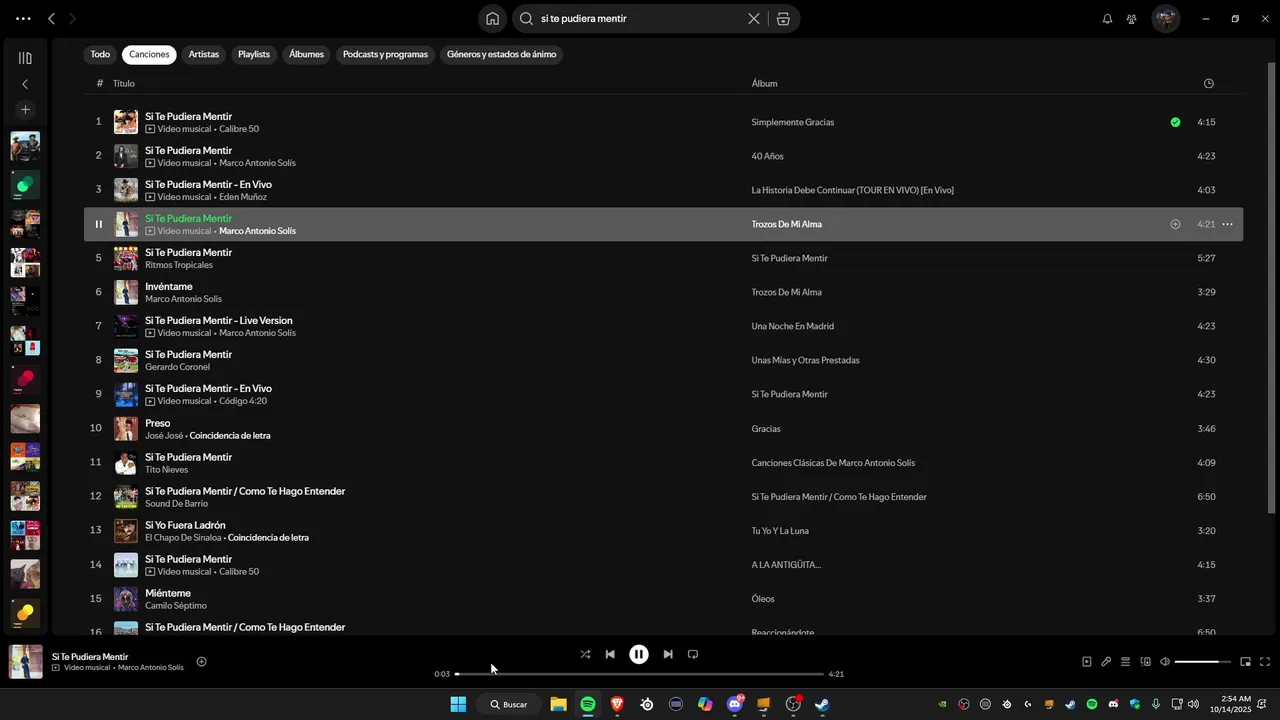Clear the search query with the X

(754, 18)
